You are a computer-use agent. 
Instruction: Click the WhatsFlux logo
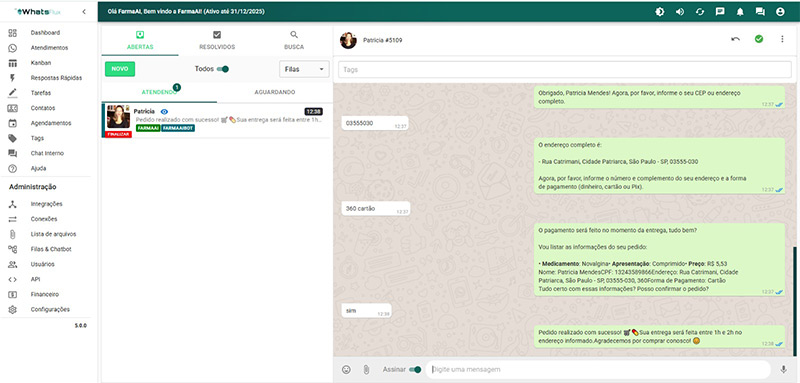[x=37, y=12]
